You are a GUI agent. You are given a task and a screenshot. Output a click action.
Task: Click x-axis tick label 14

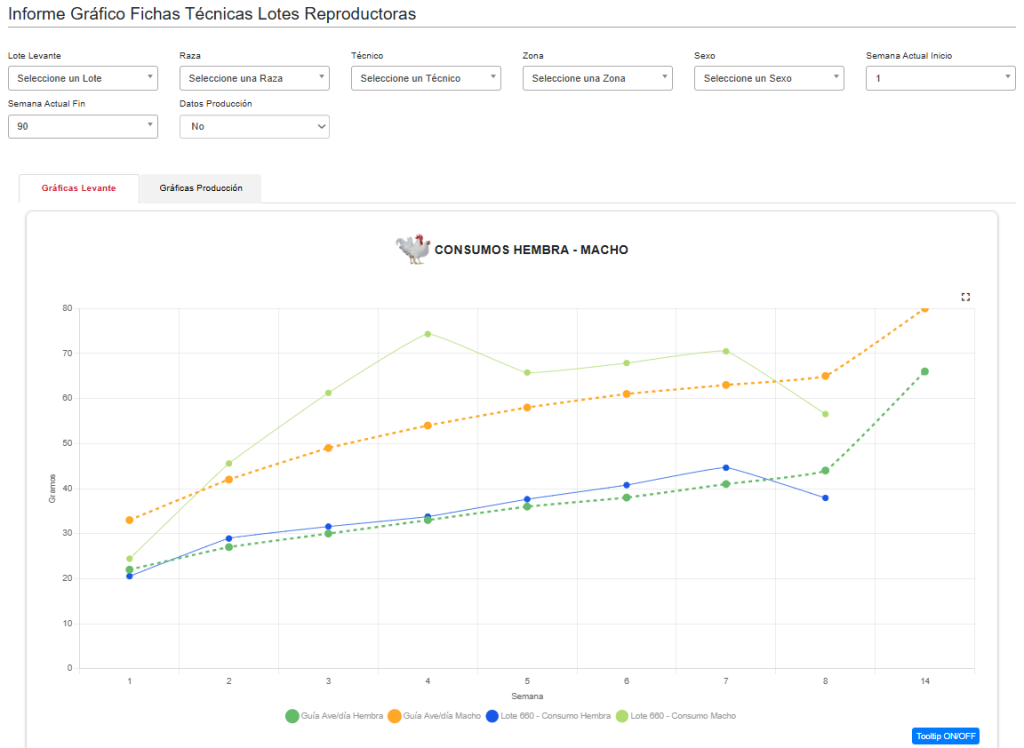[x=925, y=681]
